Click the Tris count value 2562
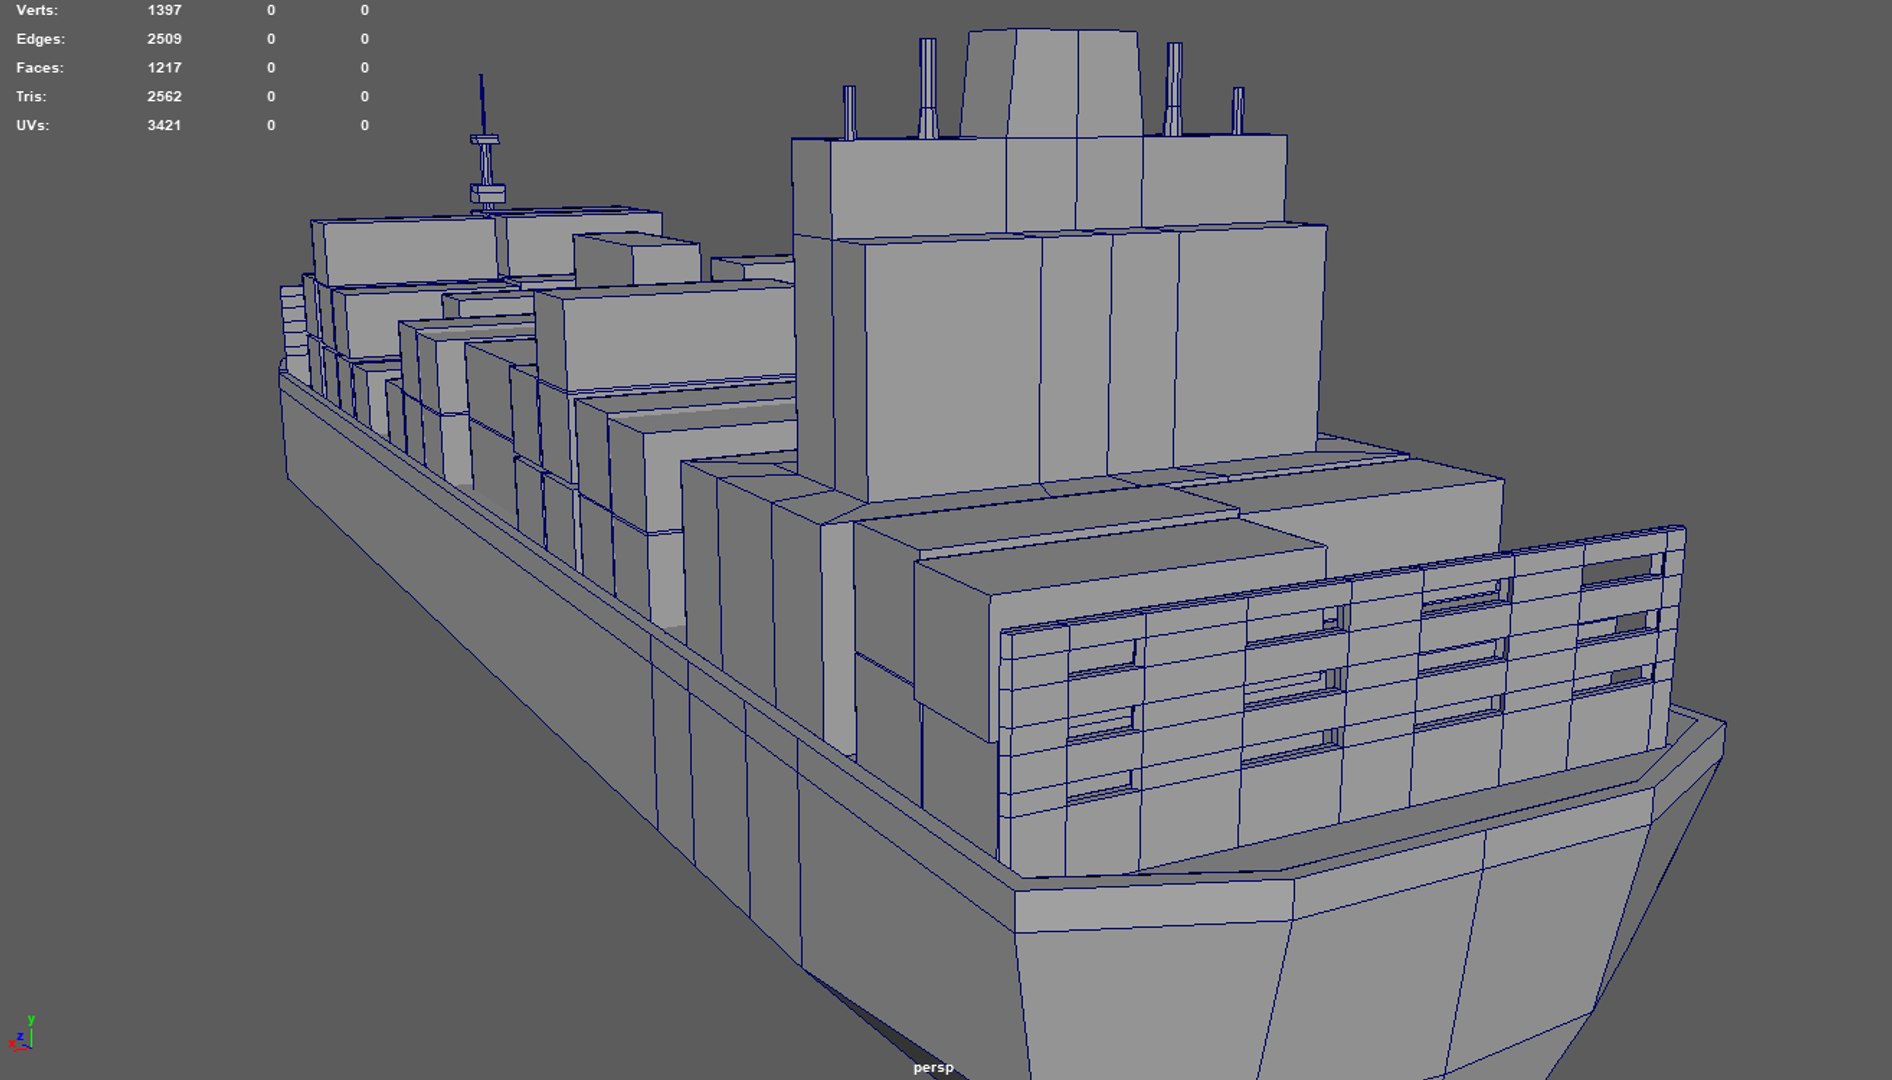Screen dimensions: 1892x1080 tap(164, 97)
